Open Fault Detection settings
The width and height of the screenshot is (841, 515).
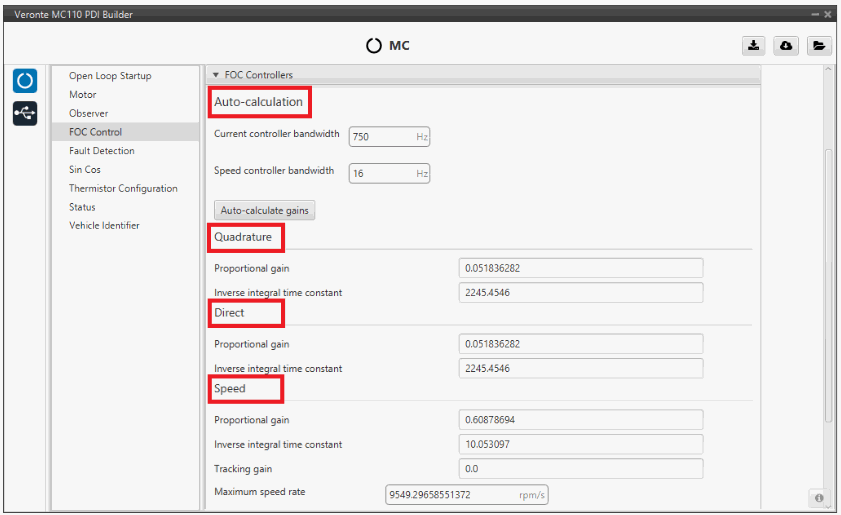(101, 151)
